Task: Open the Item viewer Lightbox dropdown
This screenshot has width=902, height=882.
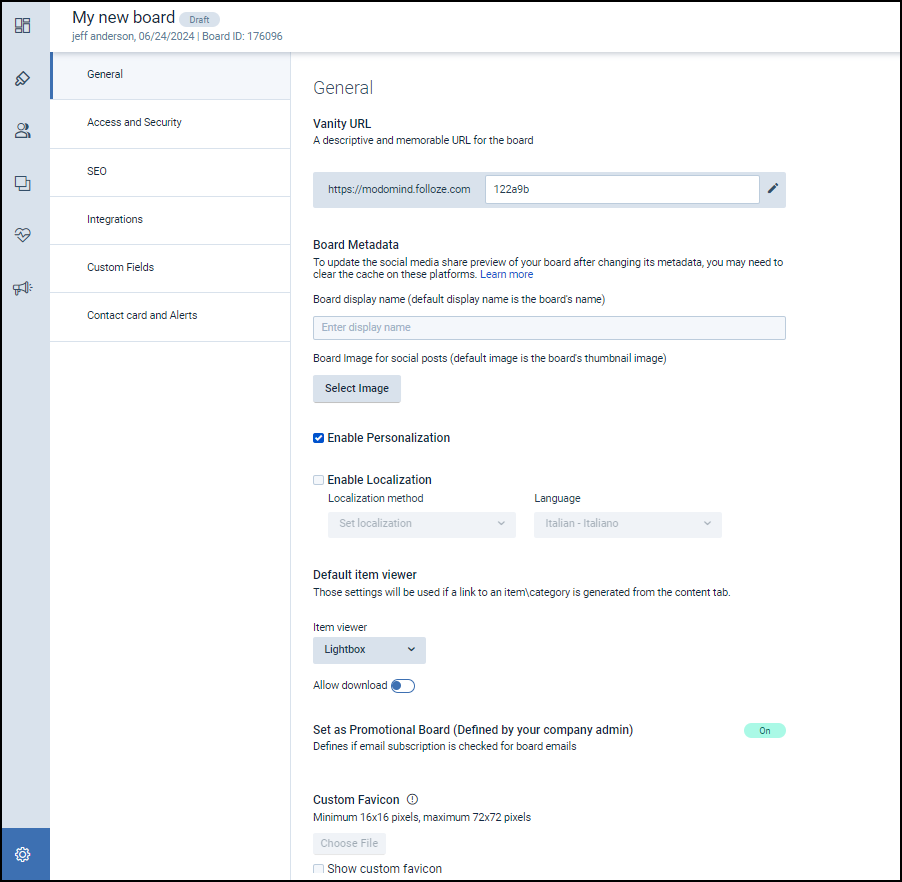Action: tap(369, 650)
